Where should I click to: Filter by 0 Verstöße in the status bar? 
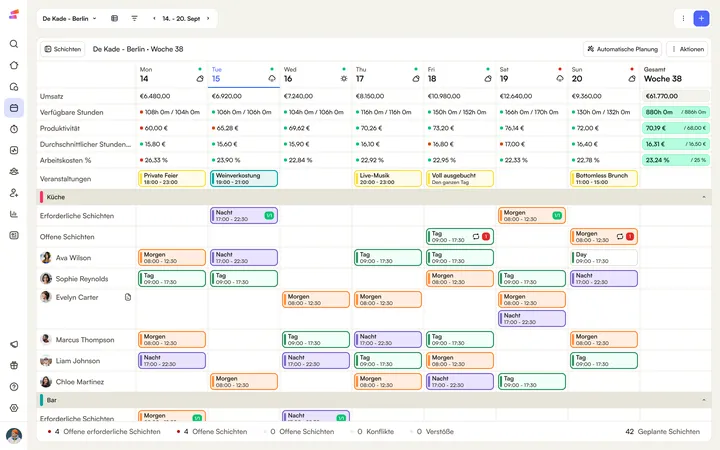(x=431, y=432)
